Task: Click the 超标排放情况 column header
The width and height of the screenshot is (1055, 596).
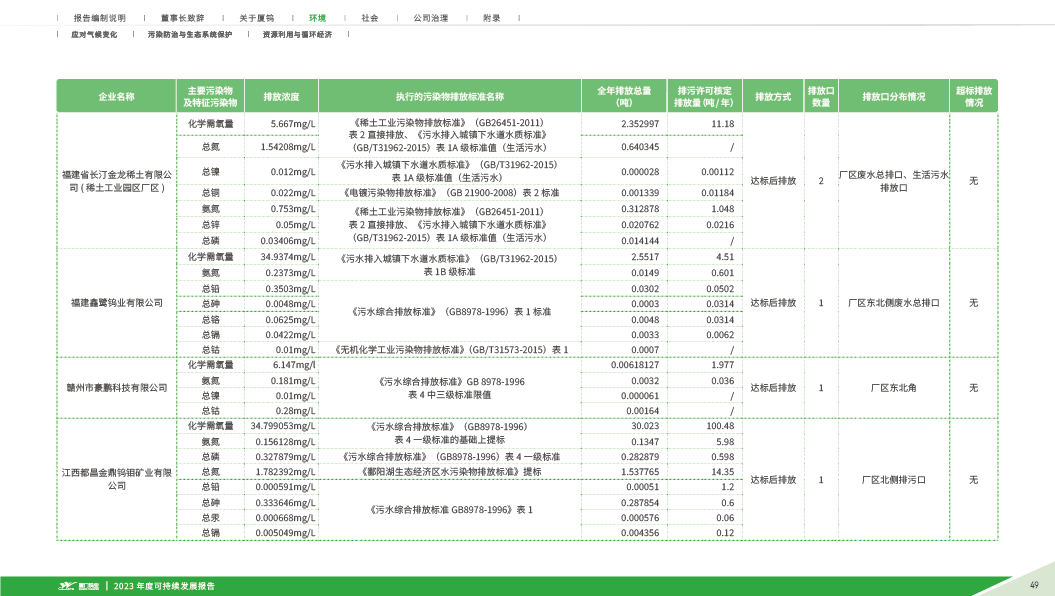Action: pyautogui.click(x=974, y=97)
